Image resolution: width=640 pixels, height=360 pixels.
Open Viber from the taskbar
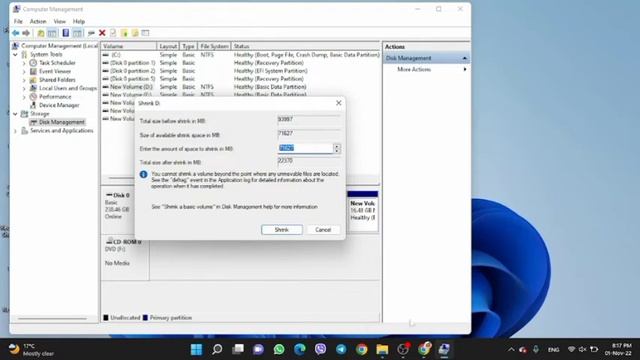coord(321,349)
